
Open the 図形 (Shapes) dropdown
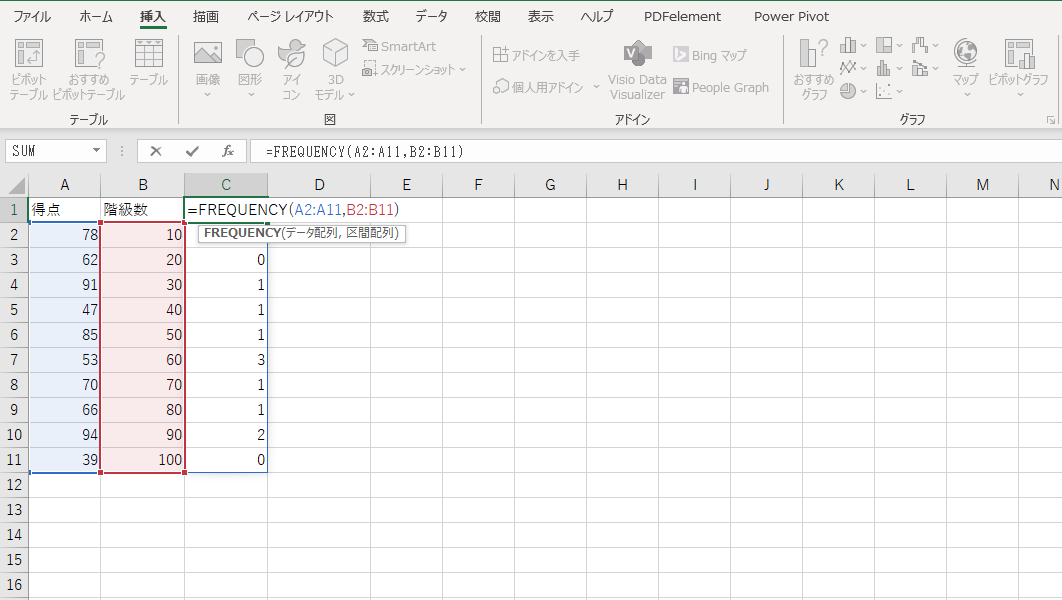coord(250,70)
